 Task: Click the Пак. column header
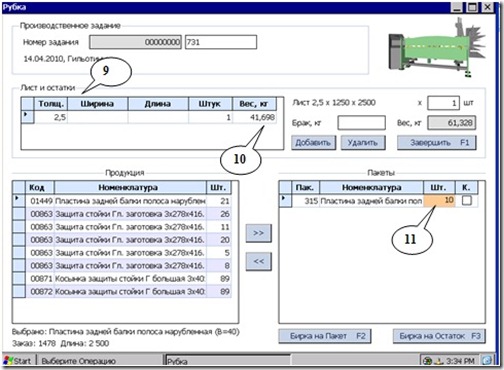tap(306, 187)
